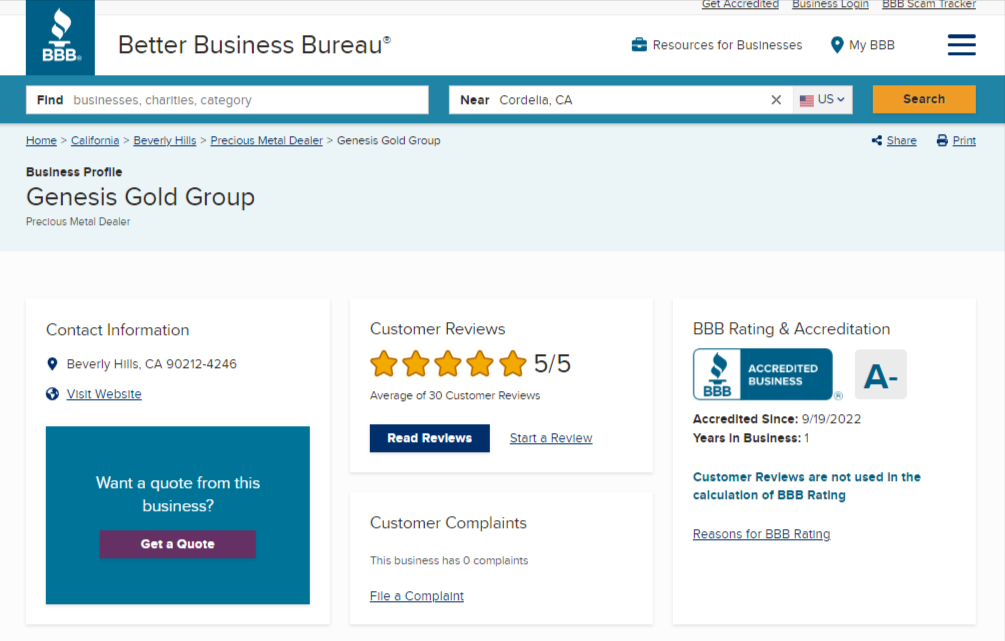Click the Better Business Bureau title text
Screen dimensions: 1005x641
pos(254,45)
